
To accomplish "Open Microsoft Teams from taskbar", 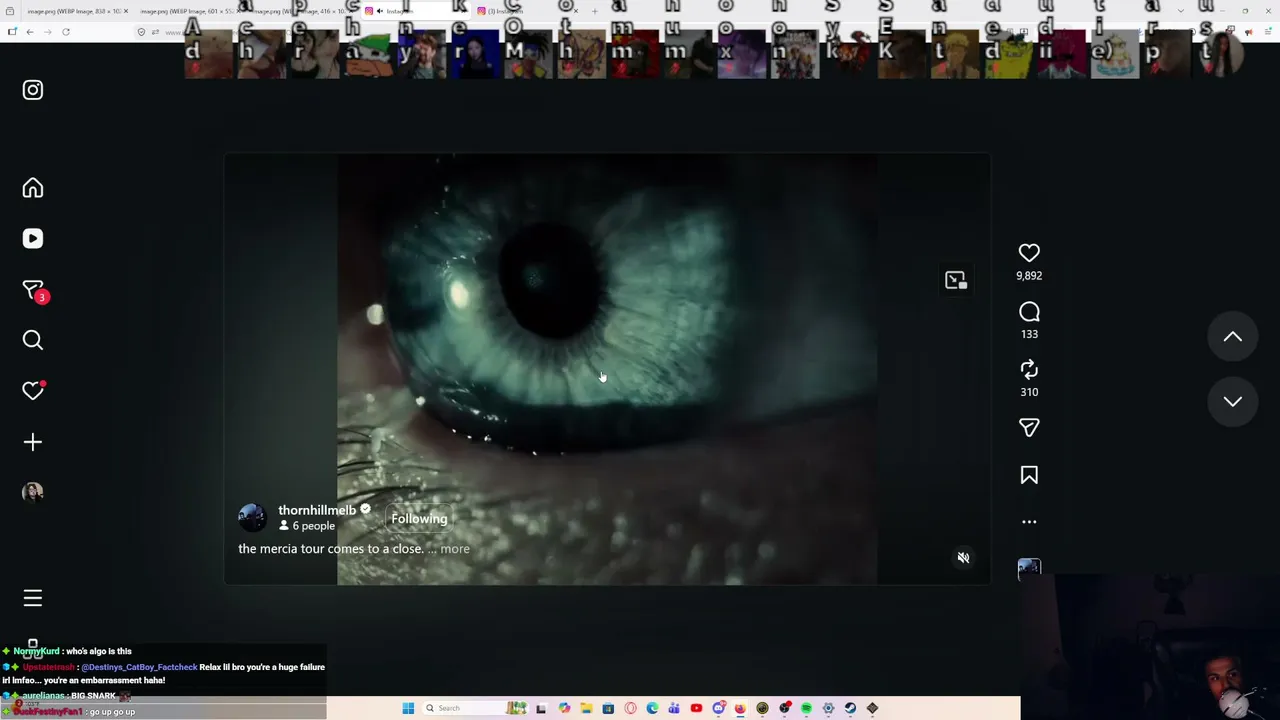I will (674, 708).
